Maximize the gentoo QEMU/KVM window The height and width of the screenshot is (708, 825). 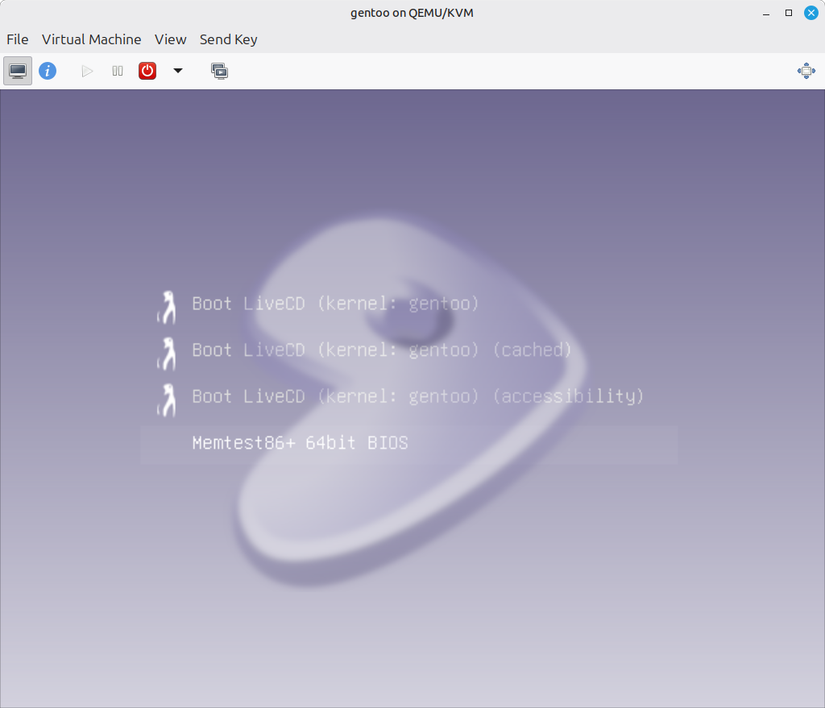tap(788, 13)
